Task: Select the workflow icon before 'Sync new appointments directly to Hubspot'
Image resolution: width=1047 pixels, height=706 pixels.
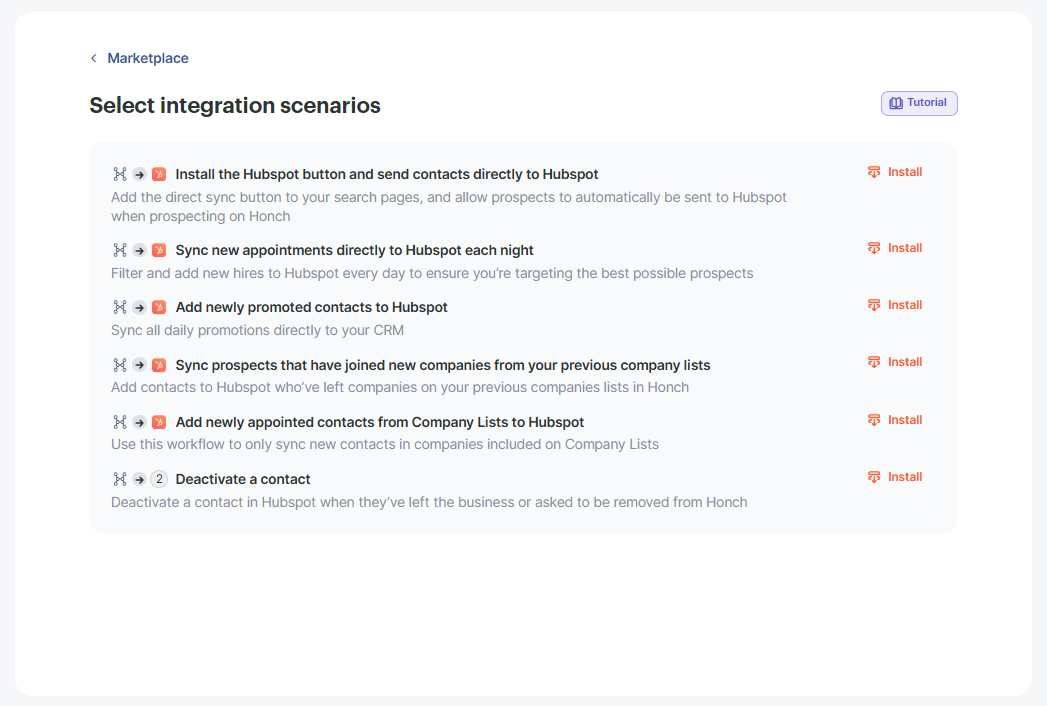Action: pos(119,250)
